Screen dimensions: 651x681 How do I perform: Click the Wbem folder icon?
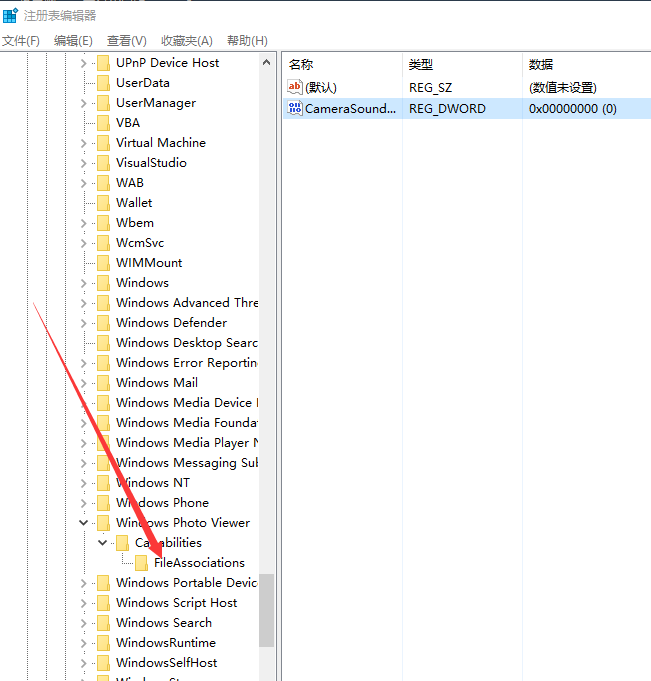[x=103, y=223]
